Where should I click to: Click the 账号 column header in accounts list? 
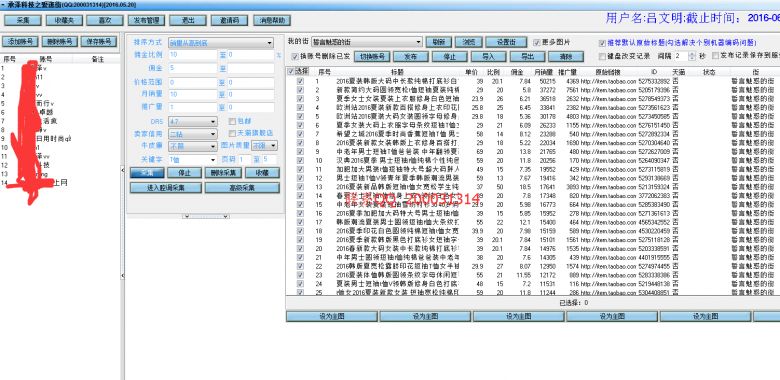46,59
